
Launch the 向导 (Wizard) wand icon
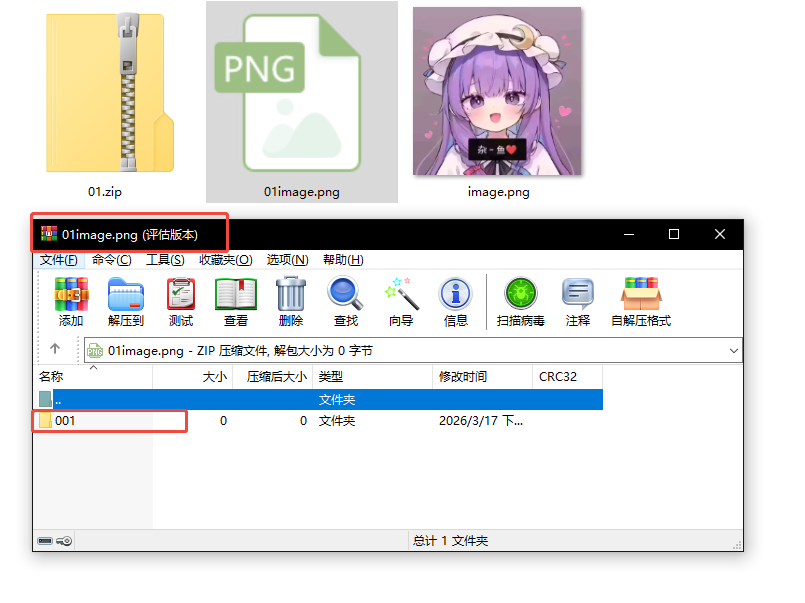(401, 295)
